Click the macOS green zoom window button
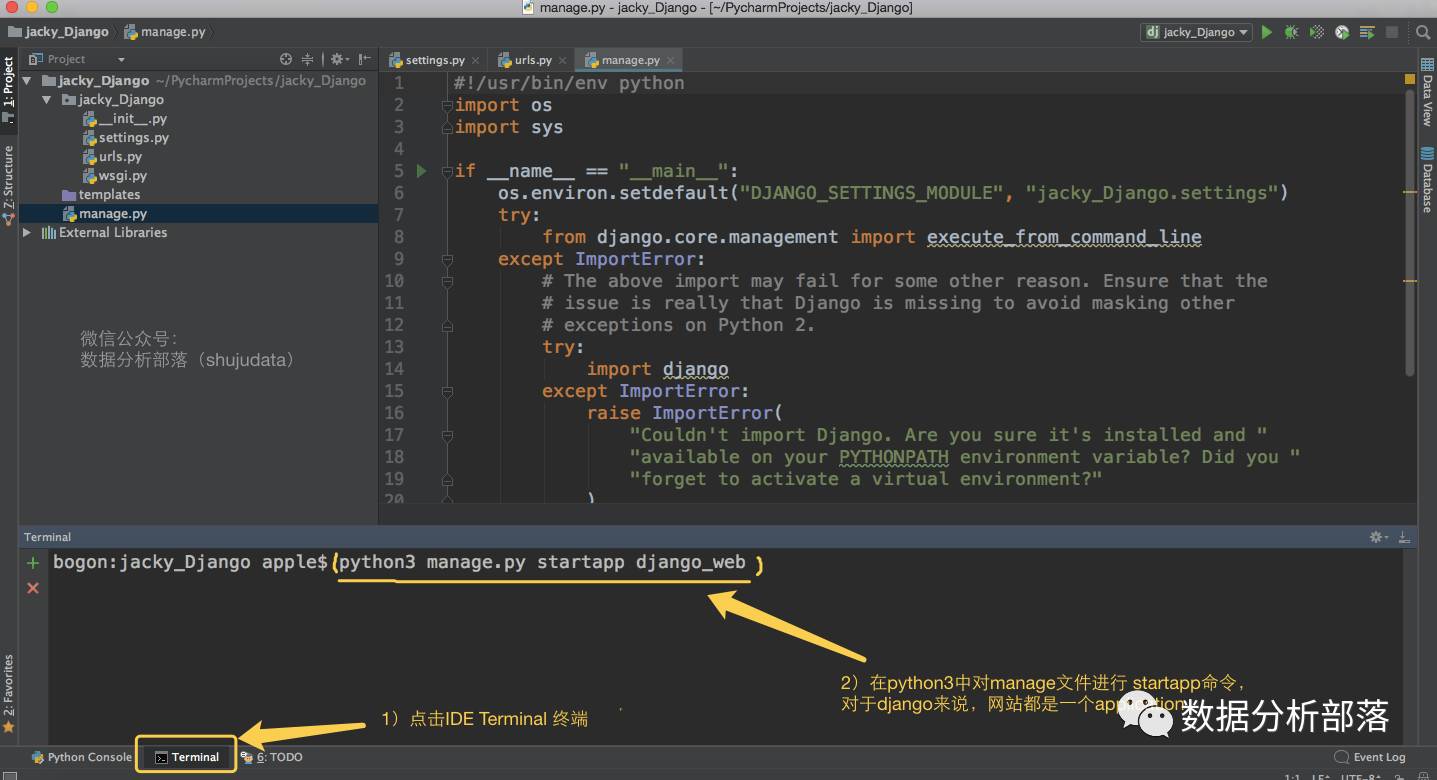The height and width of the screenshot is (780, 1437). pyautogui.click(x=52, y=8)
